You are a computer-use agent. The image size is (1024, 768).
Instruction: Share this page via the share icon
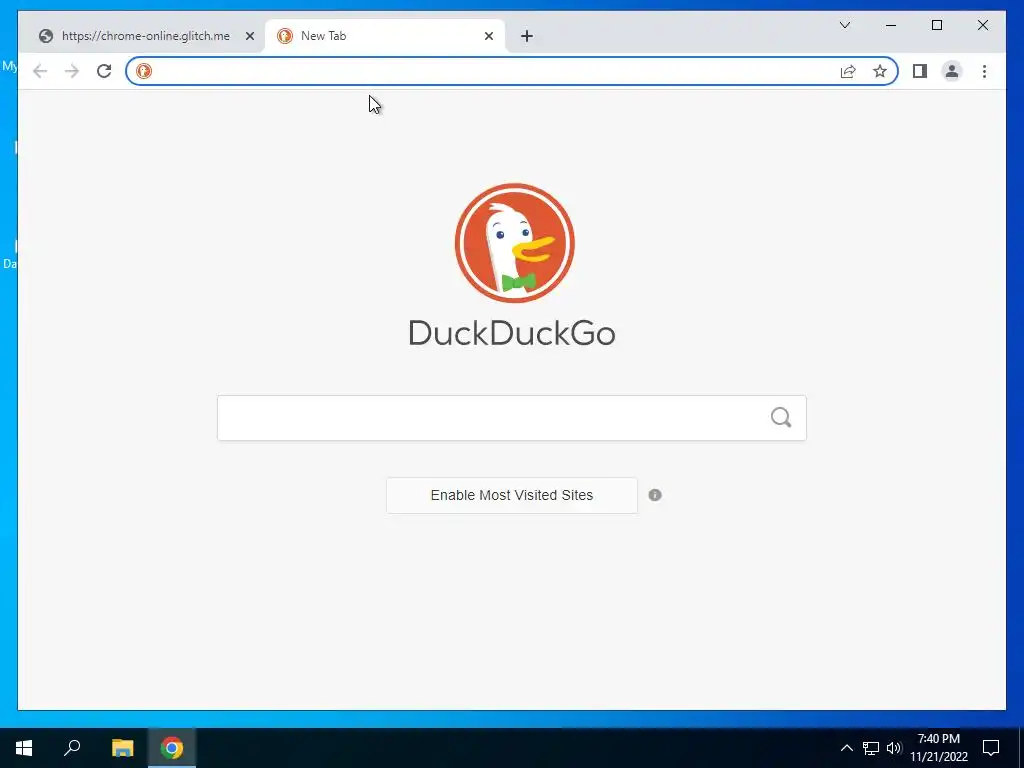tap(848, 71)
